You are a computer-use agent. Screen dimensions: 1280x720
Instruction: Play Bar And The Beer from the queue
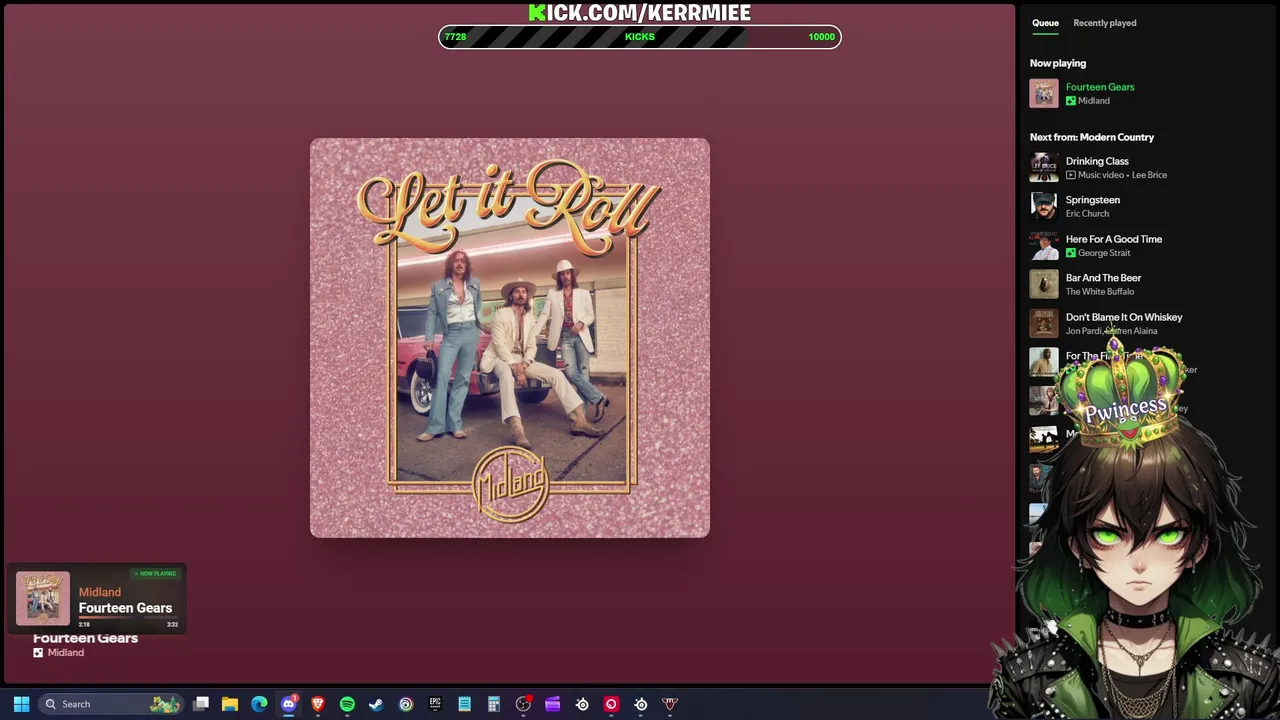(x=1103, y=278)
